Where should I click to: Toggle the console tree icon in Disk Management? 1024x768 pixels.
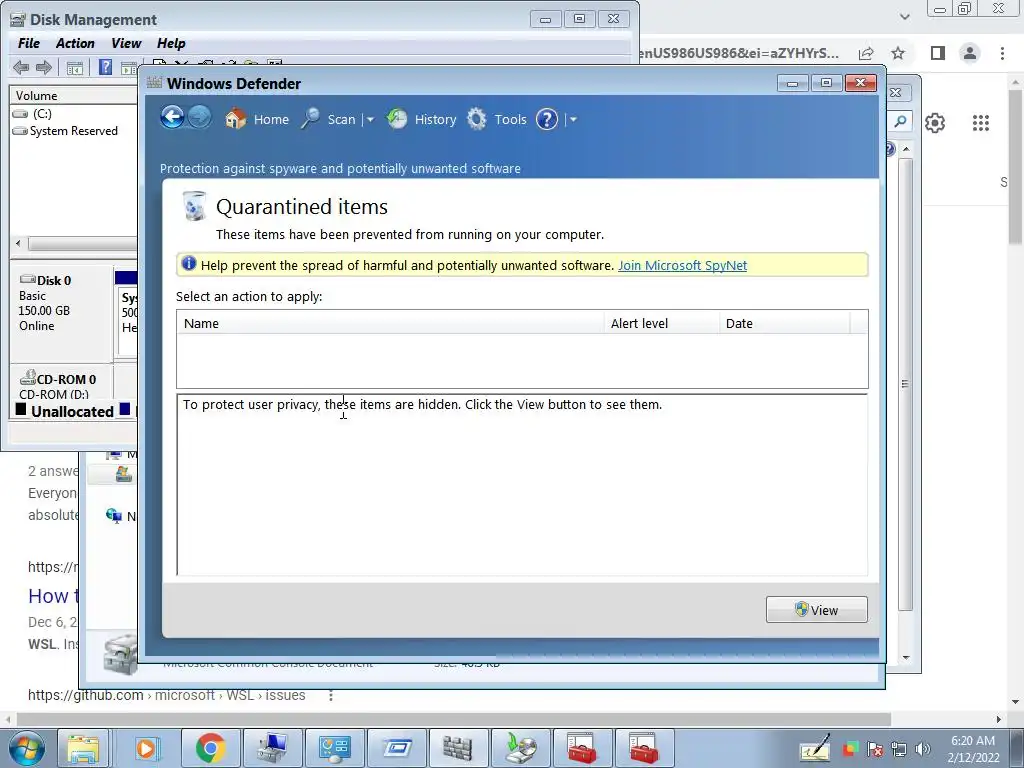tap(74, 67)
